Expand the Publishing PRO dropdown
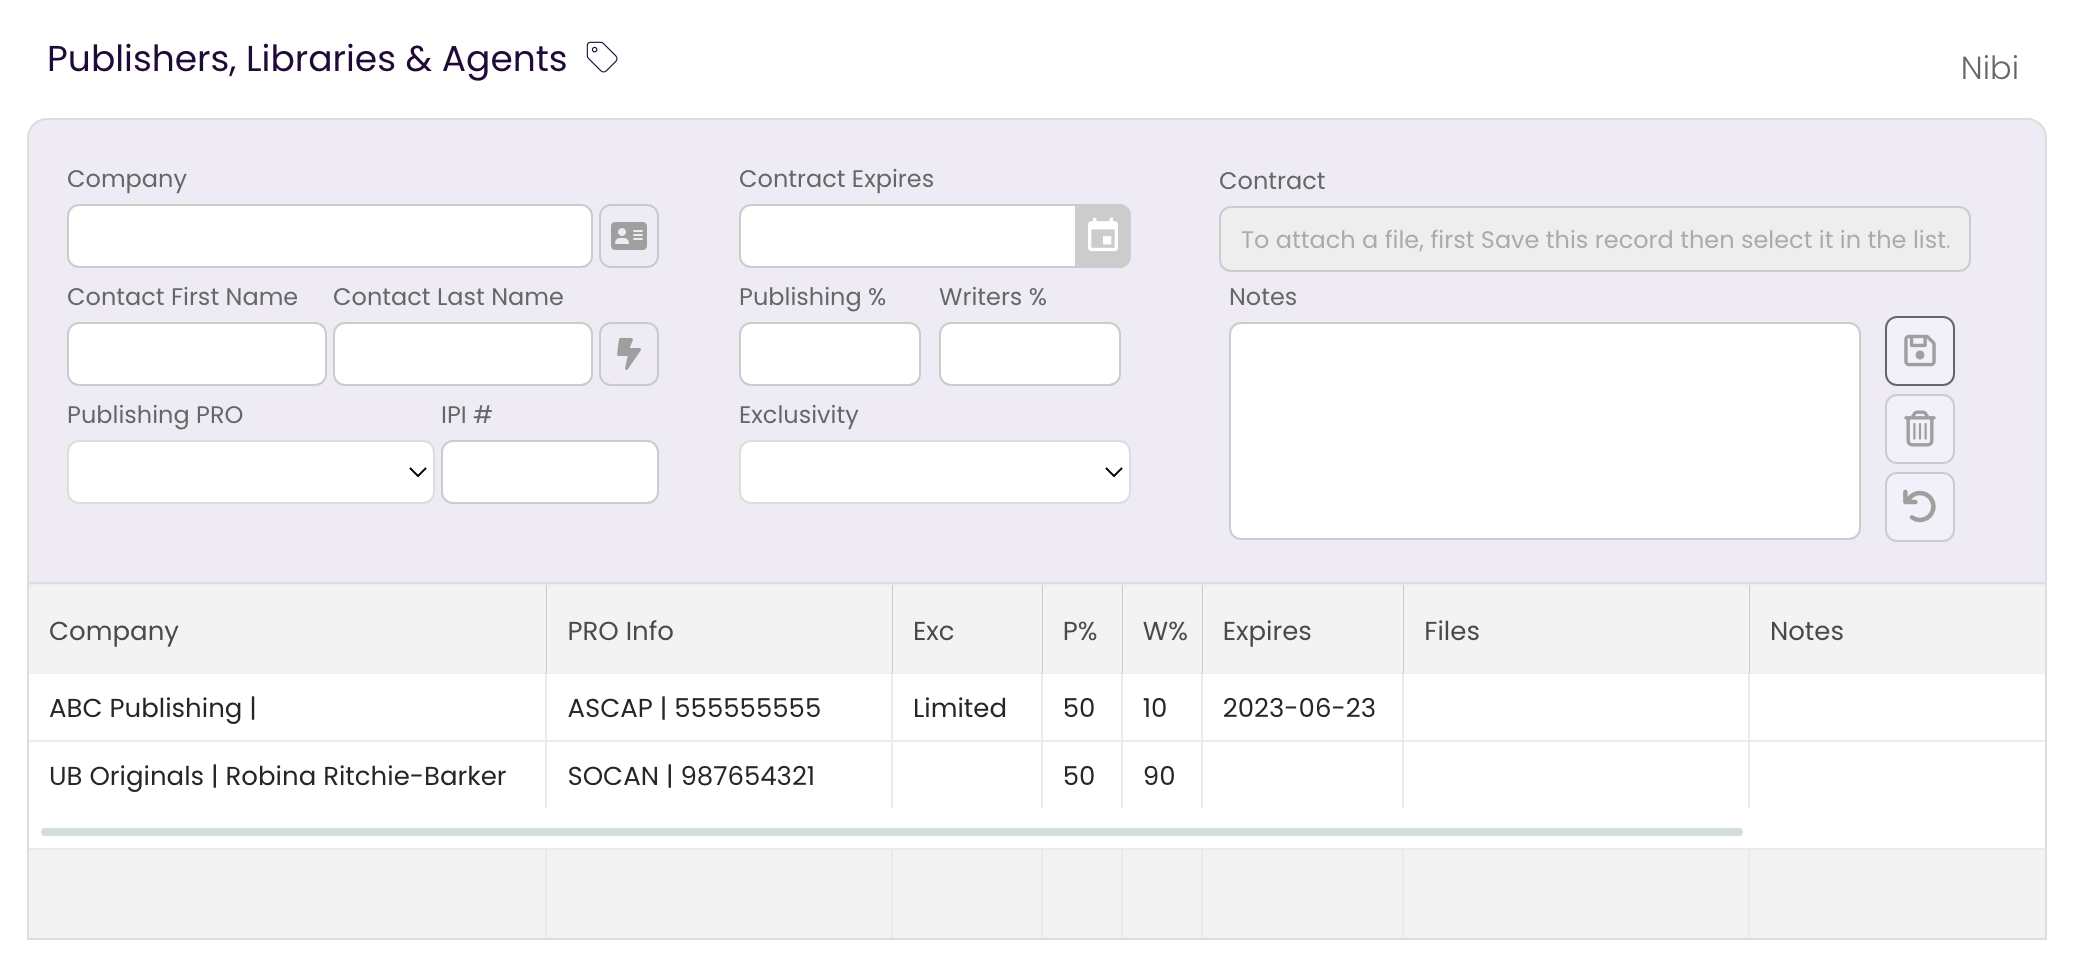2085x980 pixels. click(x=251, y=472)
